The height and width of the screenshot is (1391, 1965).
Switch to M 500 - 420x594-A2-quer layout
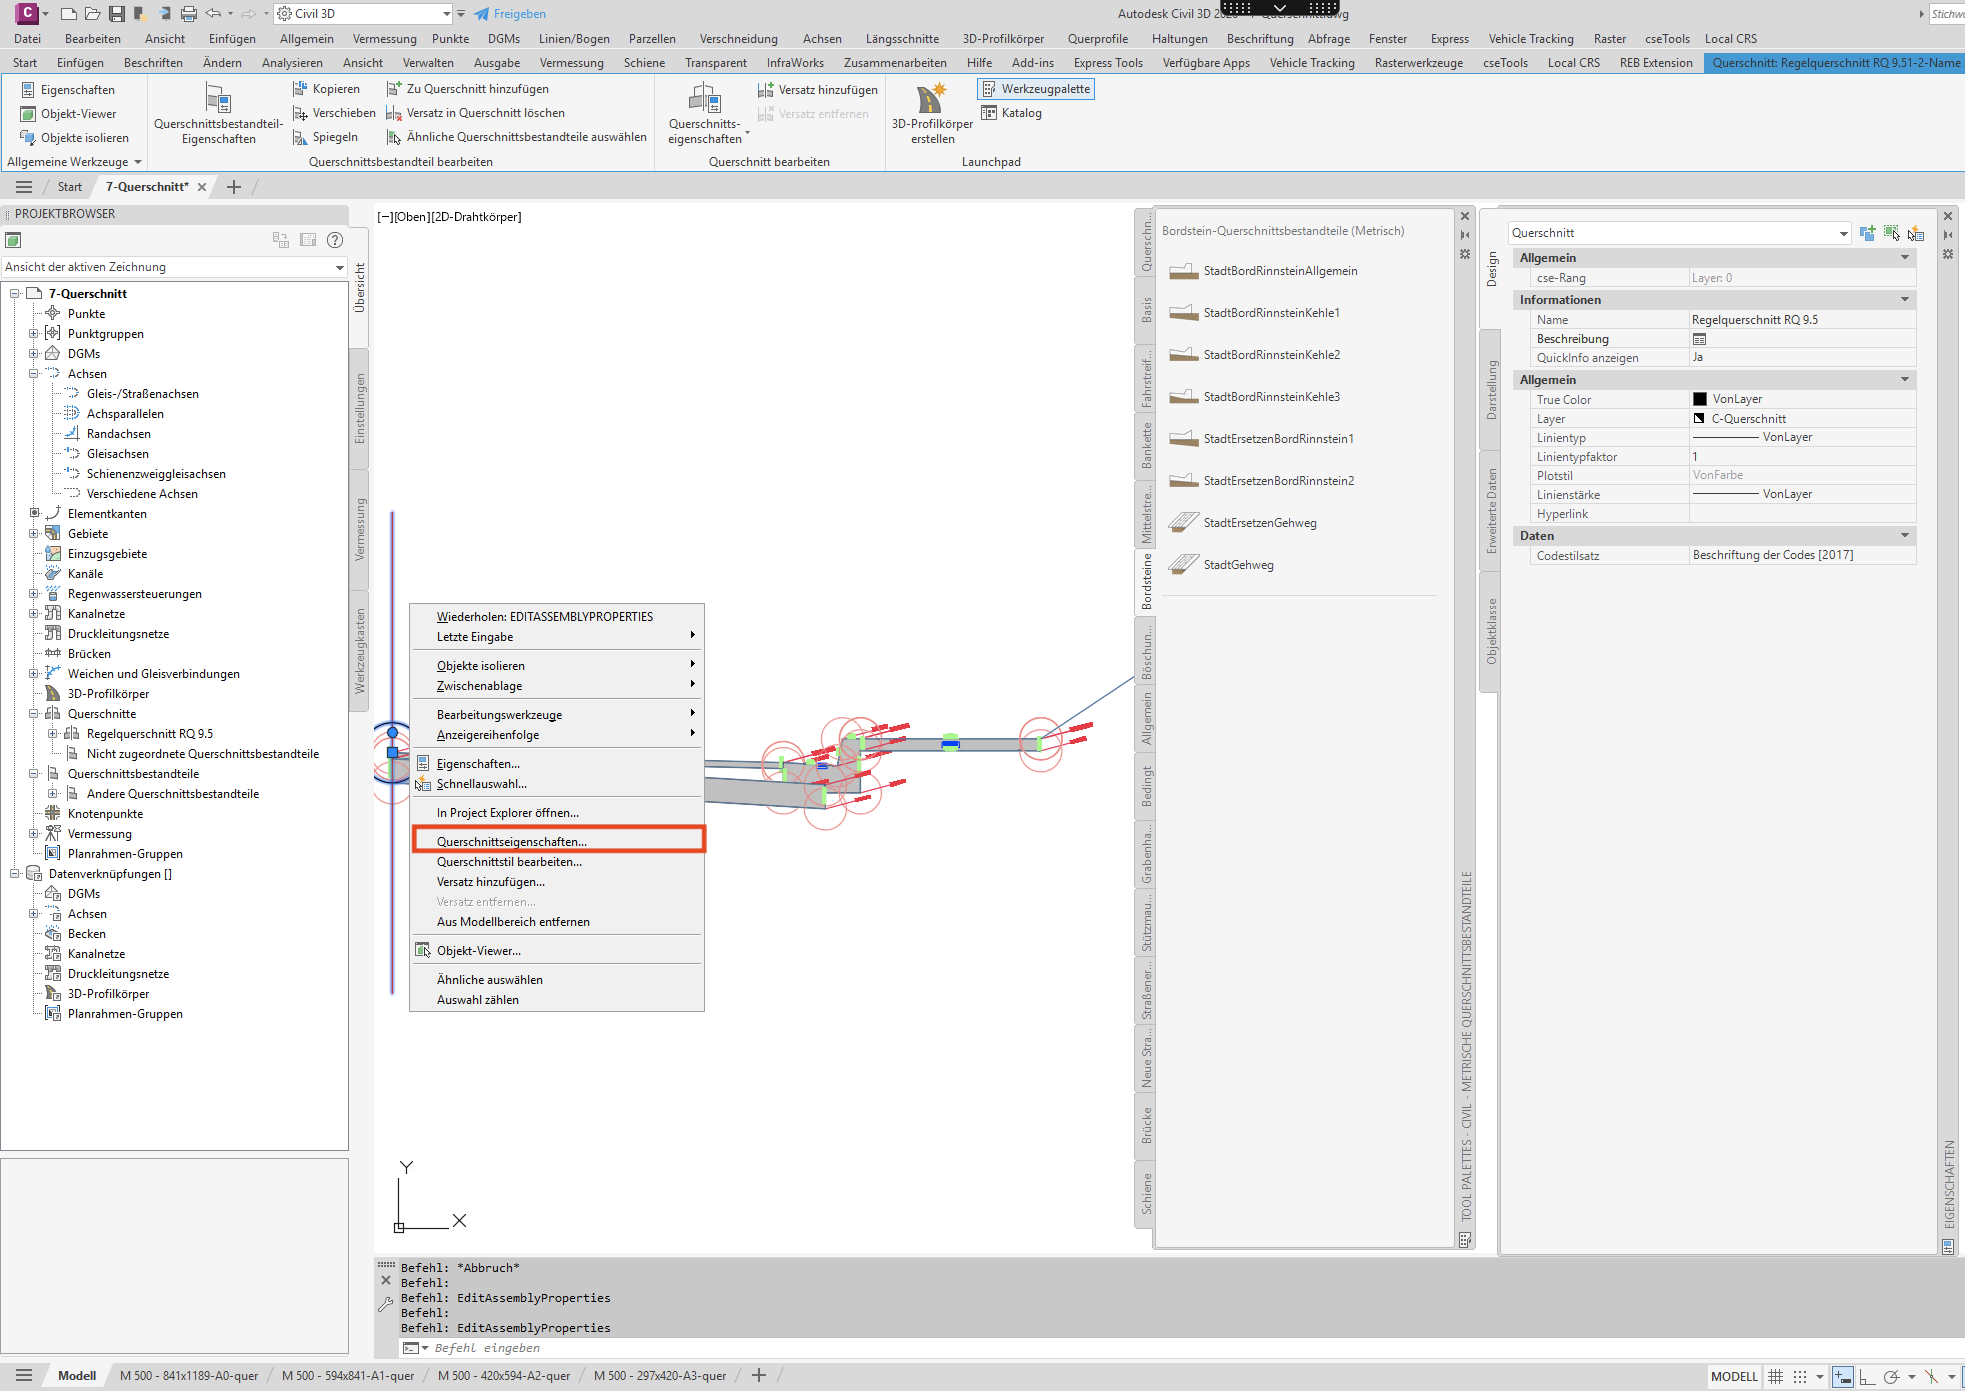click(x=504, y=1376)
